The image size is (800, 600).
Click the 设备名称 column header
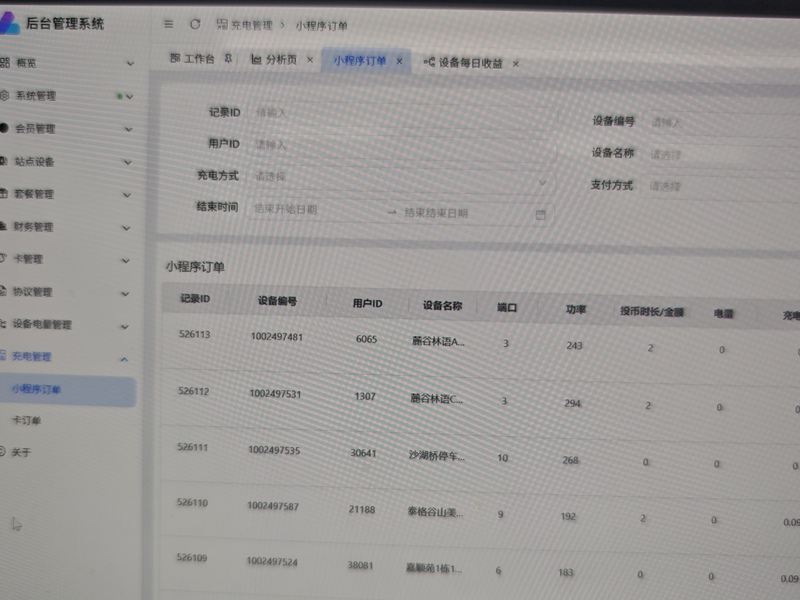coord(442,306)
